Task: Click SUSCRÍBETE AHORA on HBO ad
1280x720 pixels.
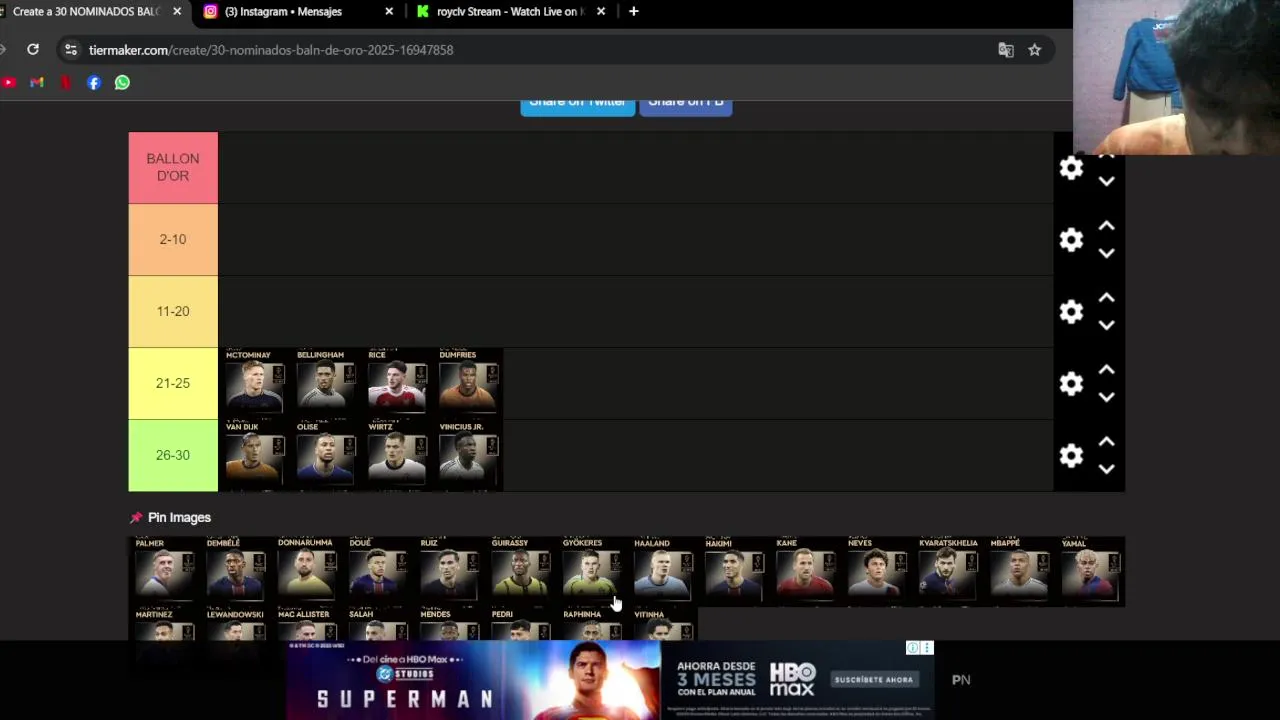Action: [x=873, y=679]
